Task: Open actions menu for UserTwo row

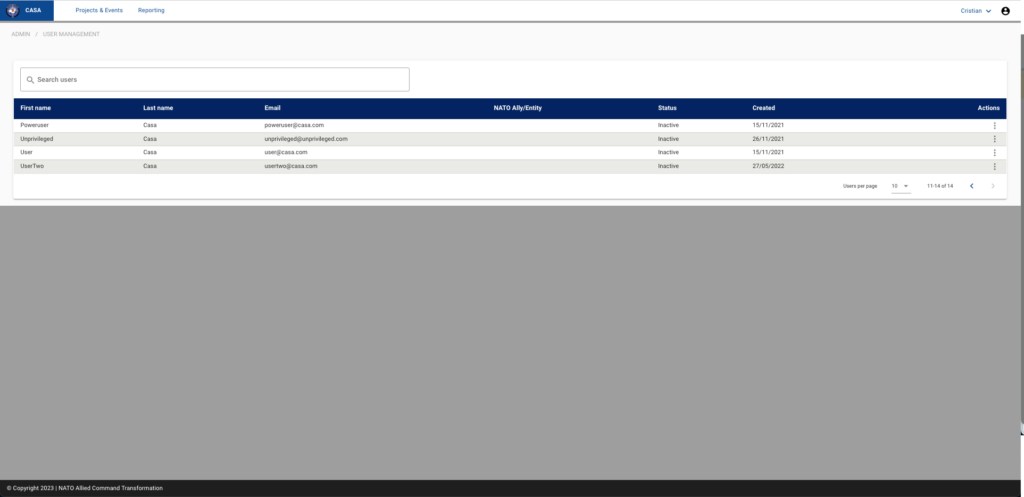Action: click(x=994, y=166)
